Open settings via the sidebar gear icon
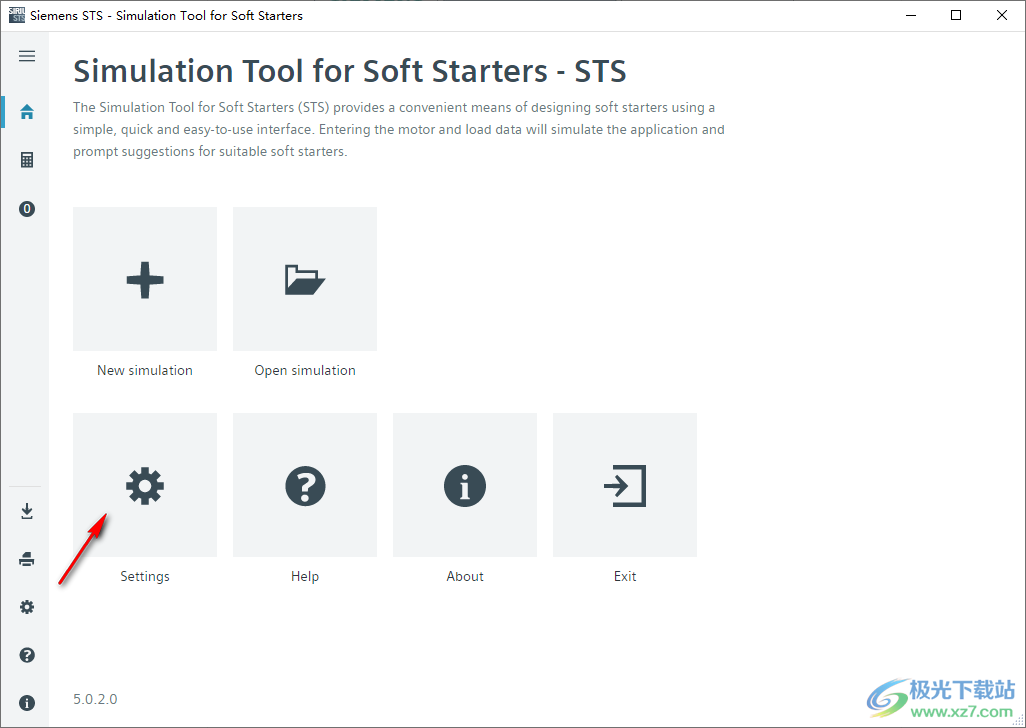The height and width of the screenshot is (728, 1026). (x=27, y=607)
